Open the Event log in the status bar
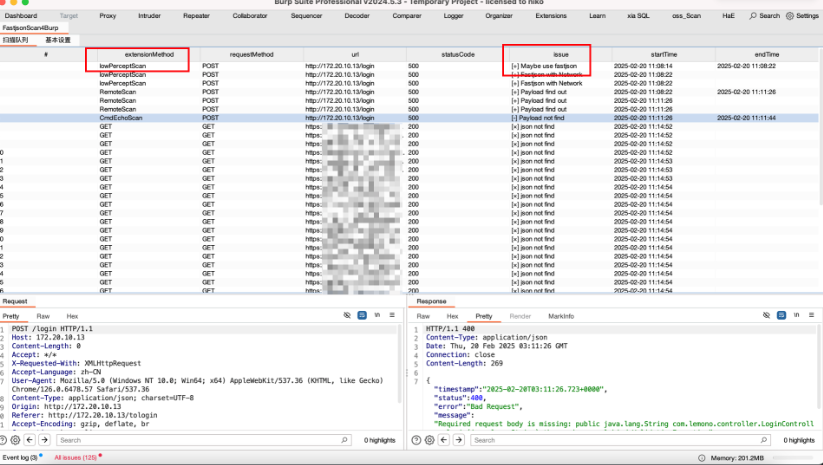Image resolution: width=823 pixels, height=465 pixels. [20, 458]
